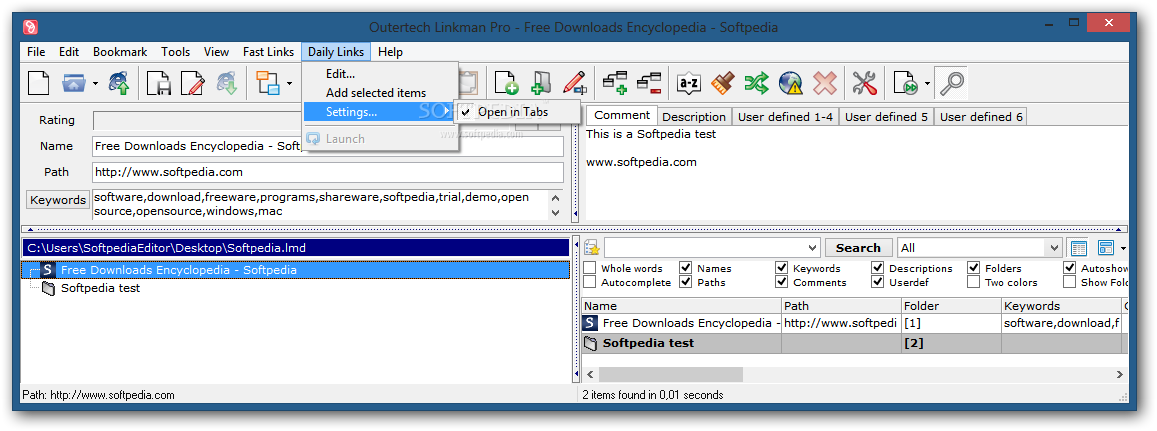Image resolution: width=1157 pixels, height=431 pixels.
Task: Expand the search text combo box arrow
Action: point(812,248)
